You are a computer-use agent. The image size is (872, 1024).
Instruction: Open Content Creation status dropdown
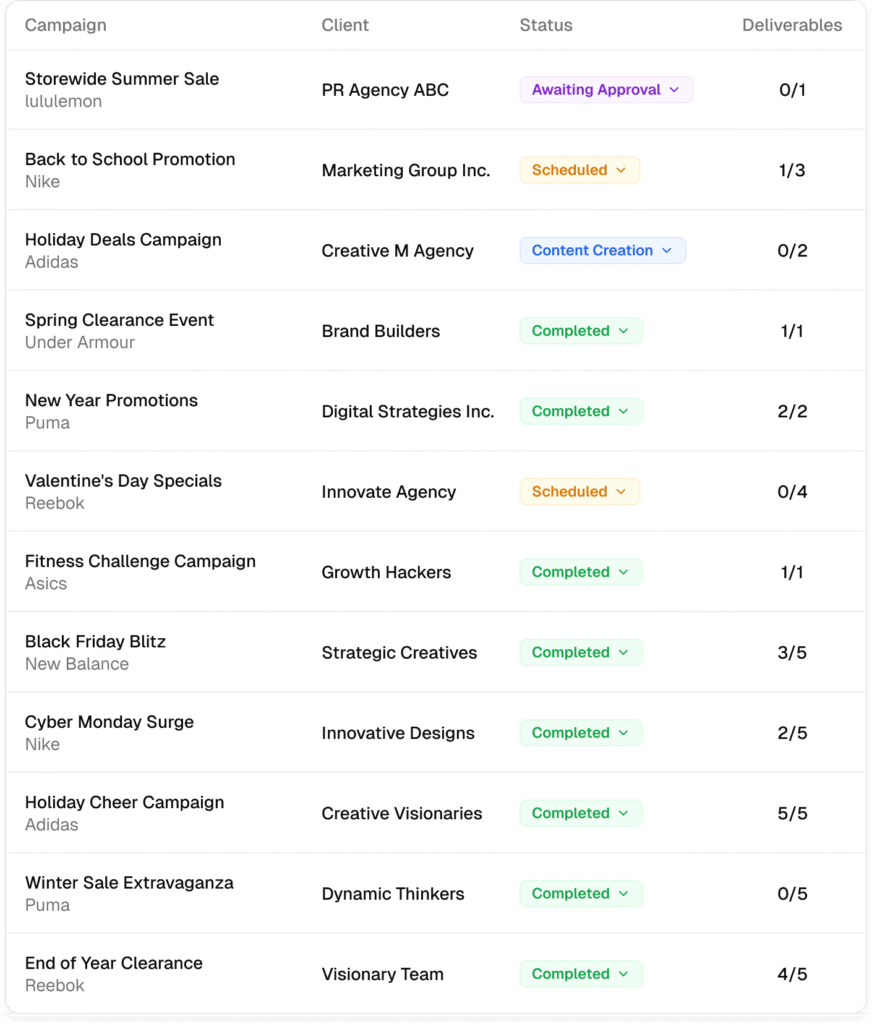pos(602,251)
